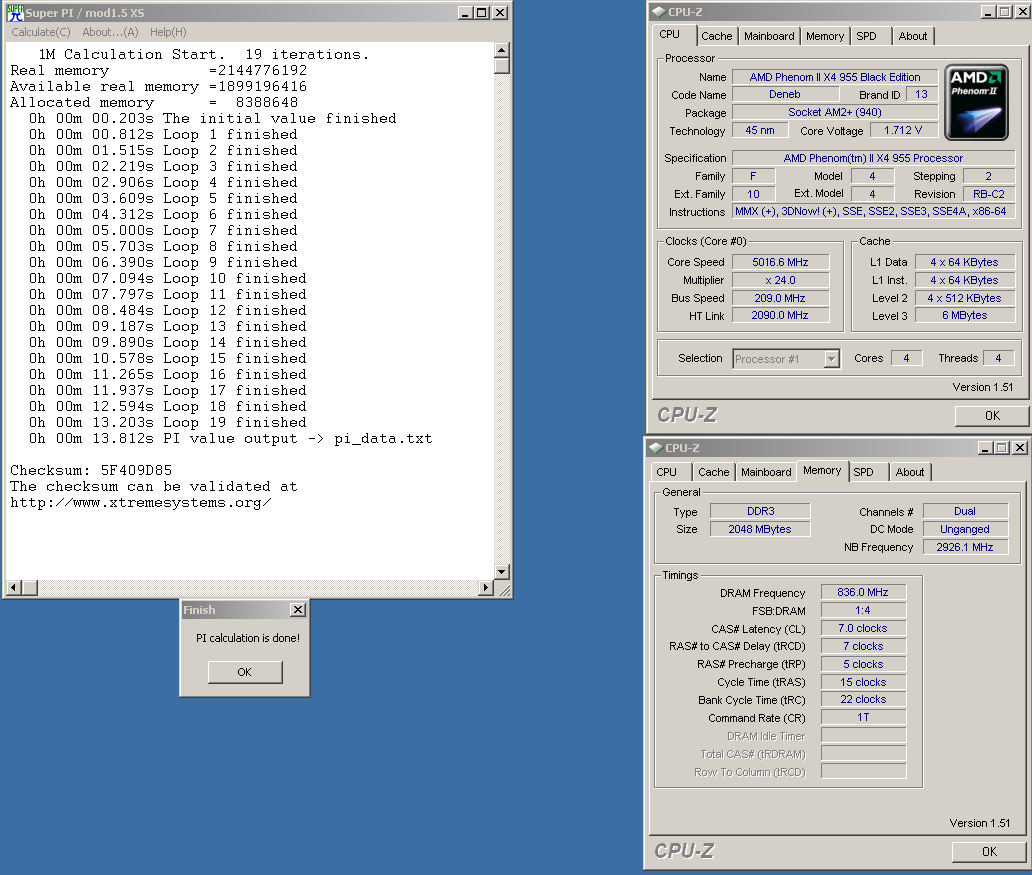The height and width of the screenshot is (875, 1032).
Task: Click the Code Name value Deneb
Action: [785, 94]
